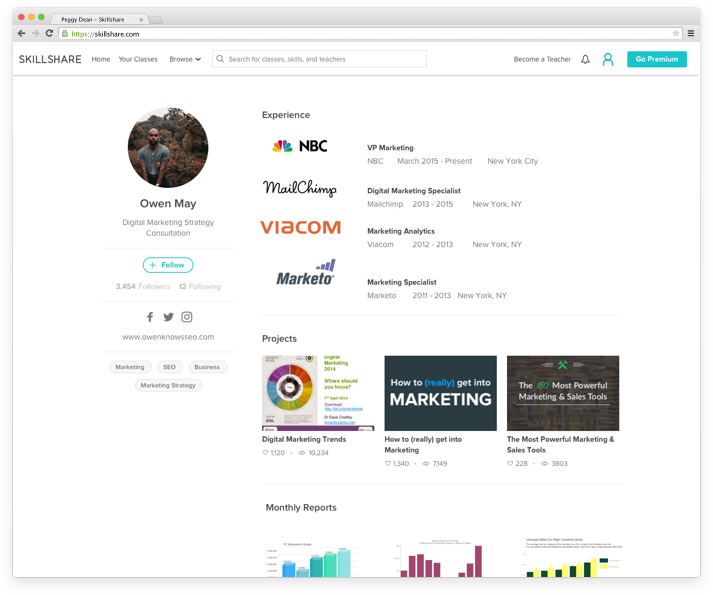Screen dimensions: 713x595
Task: Open www.owenknowsseo.com link
Action: click(x=168, y=337)
